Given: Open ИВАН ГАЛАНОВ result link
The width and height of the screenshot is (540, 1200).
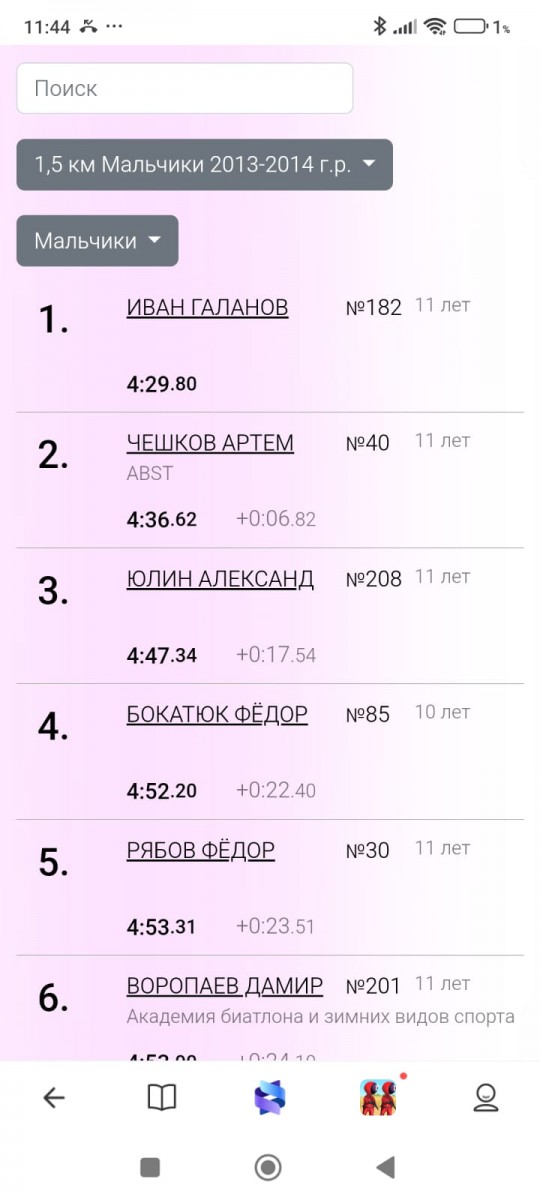Looking at the screenshot, I should point(207,307).
